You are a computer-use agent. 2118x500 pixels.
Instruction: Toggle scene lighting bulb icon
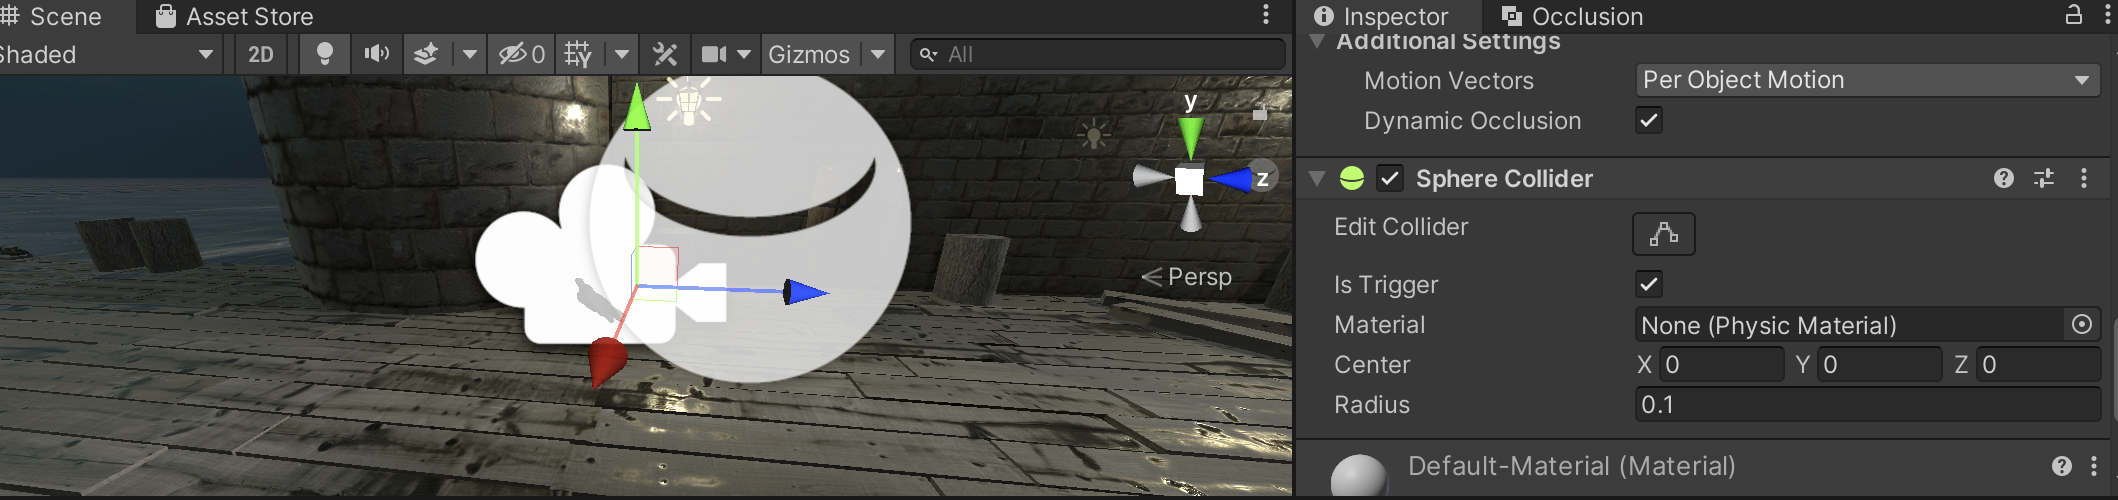click(x=324, y=54)
